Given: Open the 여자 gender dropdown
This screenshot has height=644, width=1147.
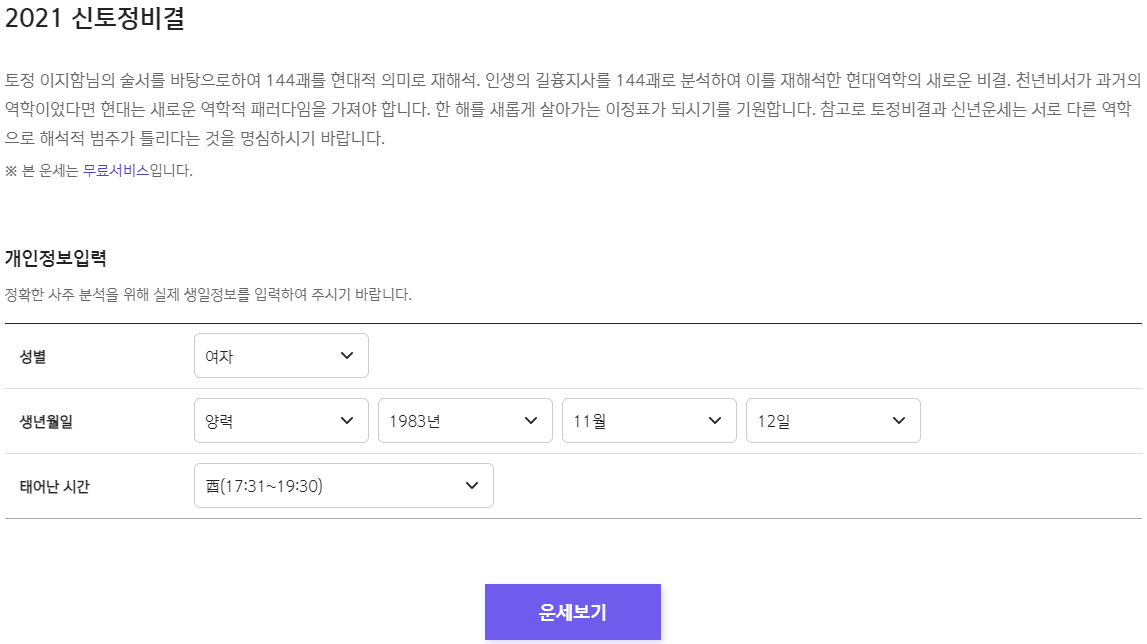Looking at the screenshot, I should (280, 355).
